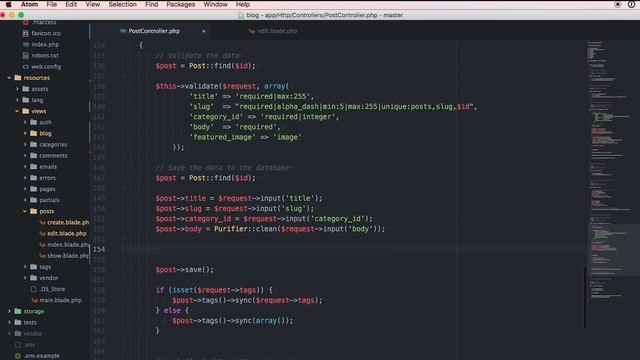This screenshot has width=640, height=360.
Task: Open the Packages menu
Action: point(180,4)
